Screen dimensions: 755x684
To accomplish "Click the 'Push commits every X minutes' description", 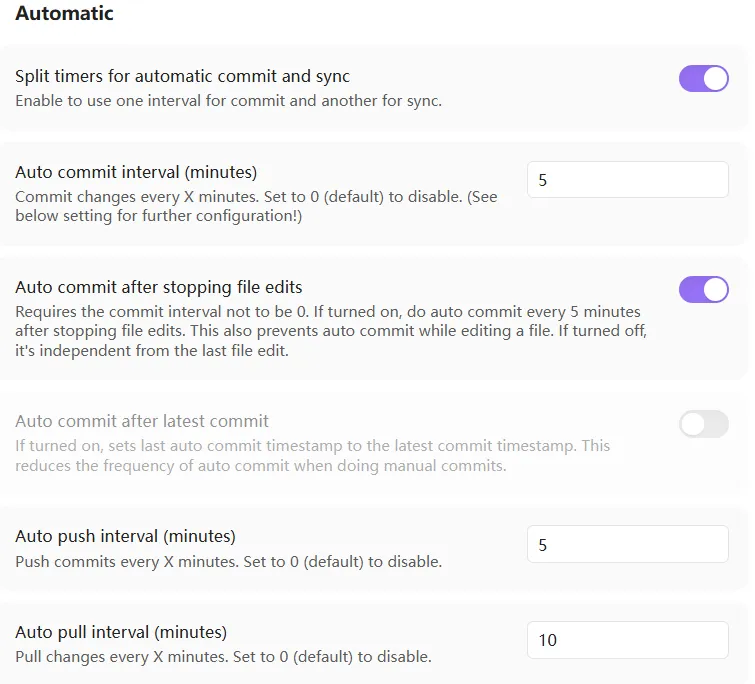I will pyautogui.click(x=228, y=561).
